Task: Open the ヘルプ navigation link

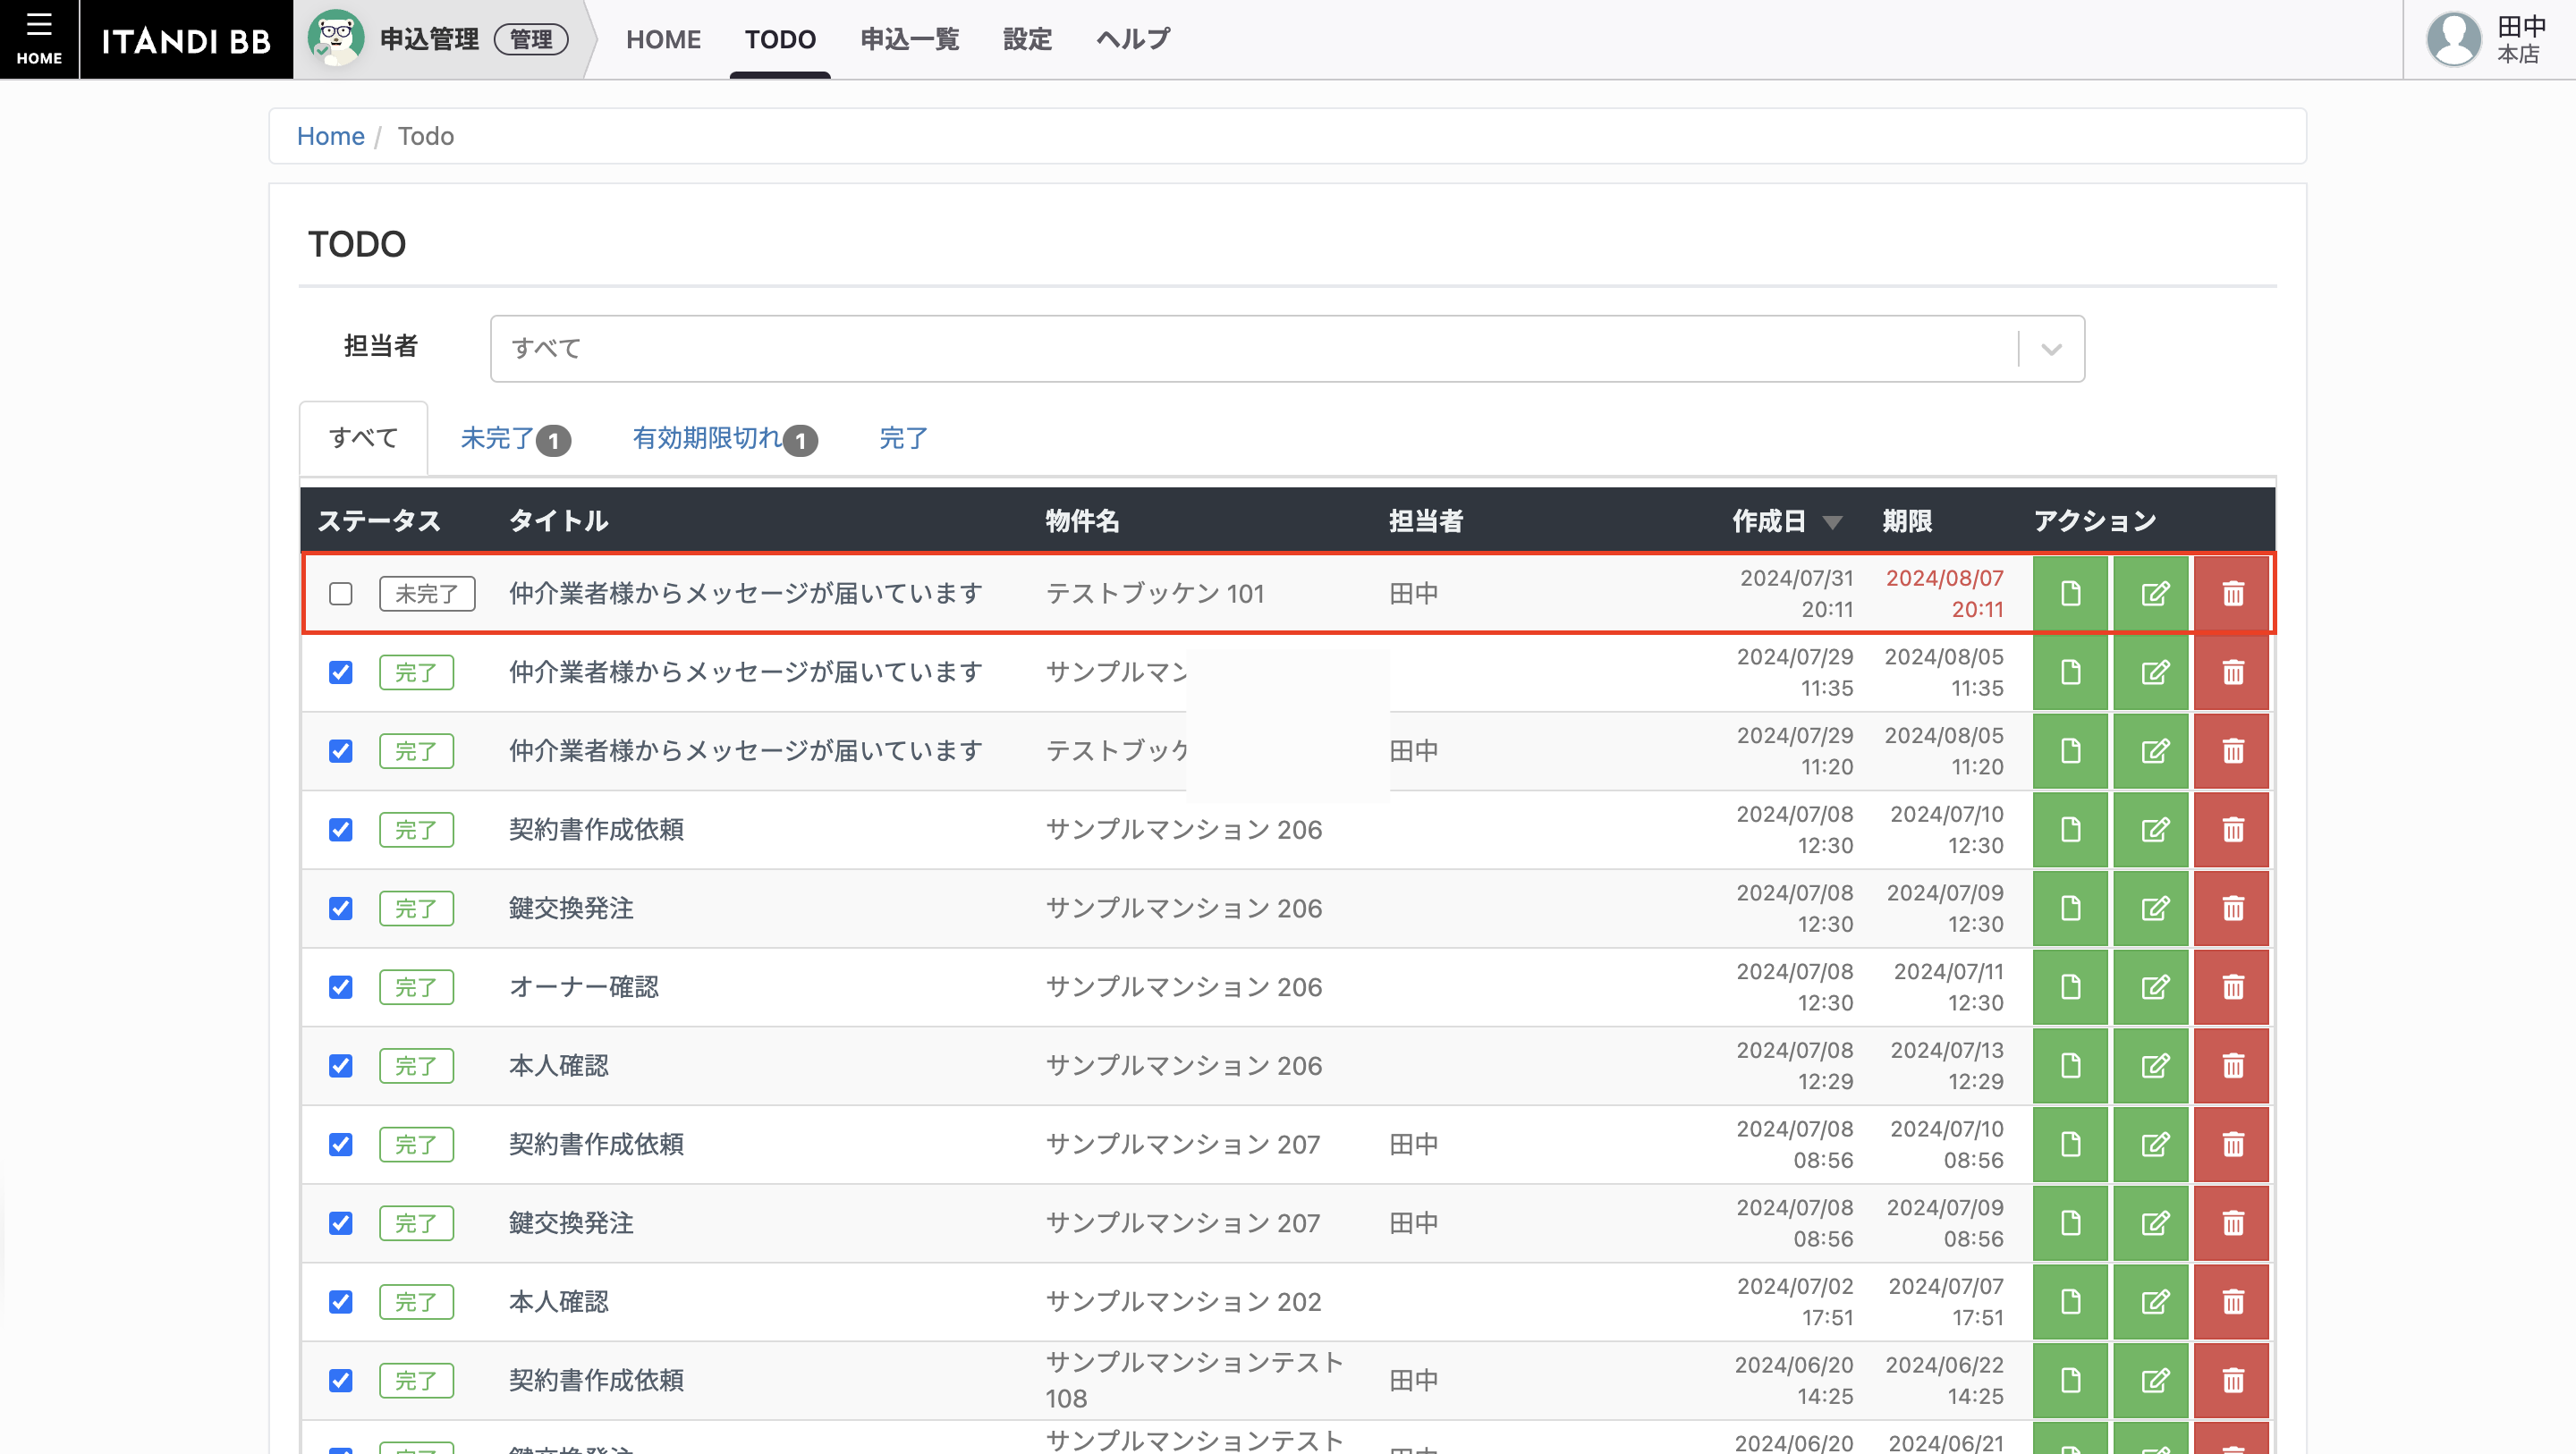Action: (x=1132, y=39)
